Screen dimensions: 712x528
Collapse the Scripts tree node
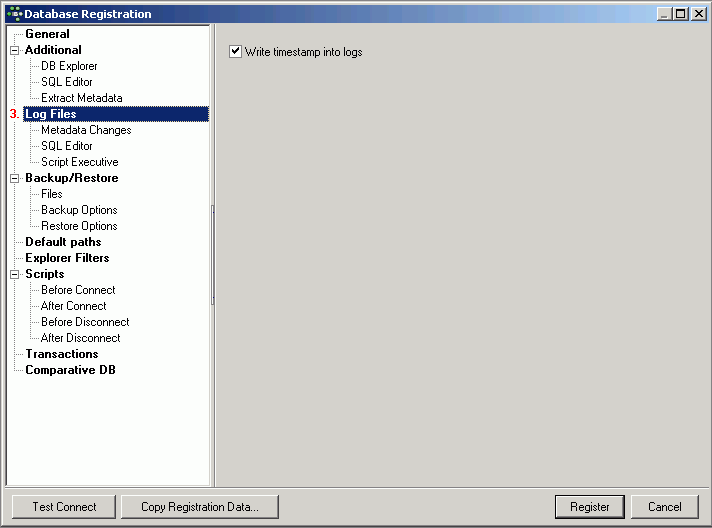click(15, 274)
